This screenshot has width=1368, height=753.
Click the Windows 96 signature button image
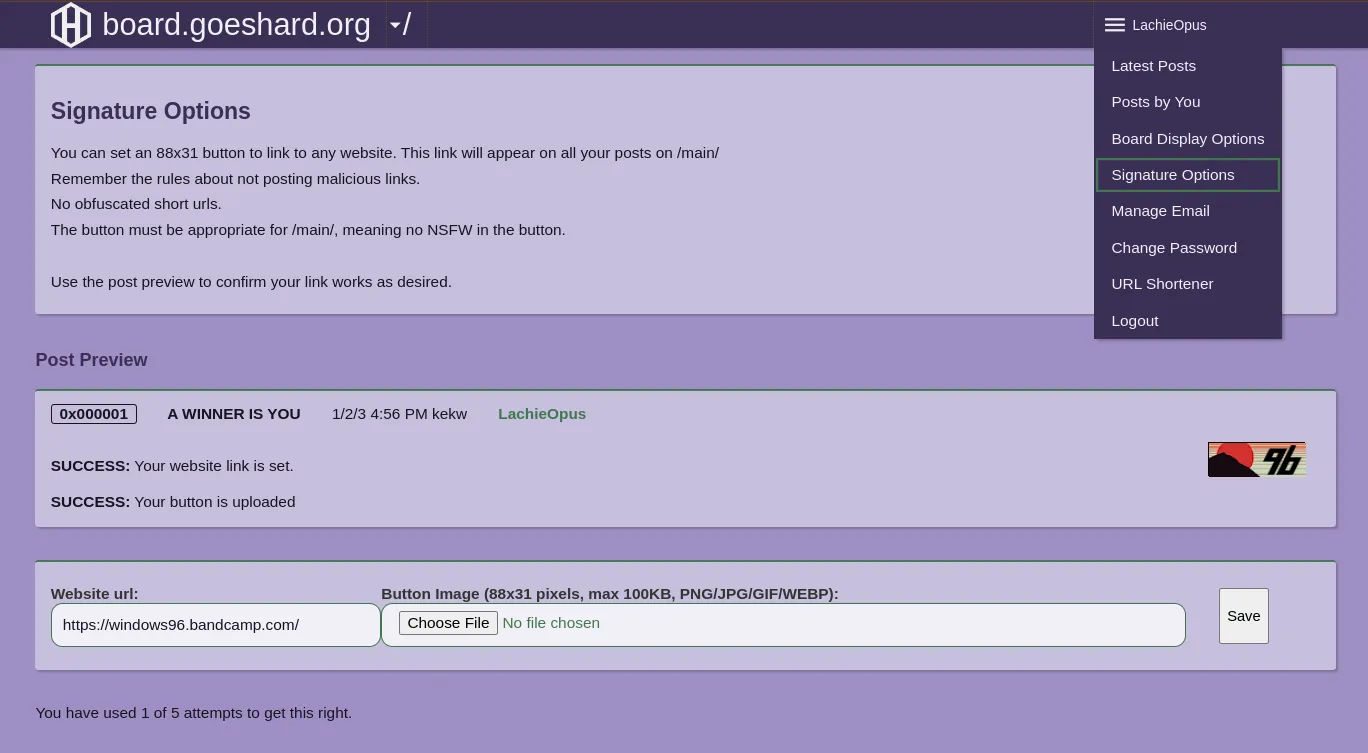pos(1256,459)
